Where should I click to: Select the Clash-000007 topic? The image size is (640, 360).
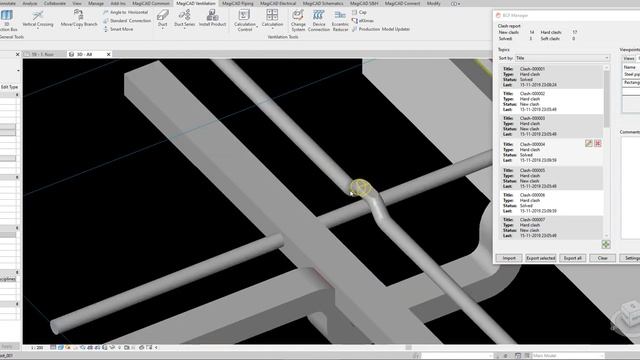552,227
